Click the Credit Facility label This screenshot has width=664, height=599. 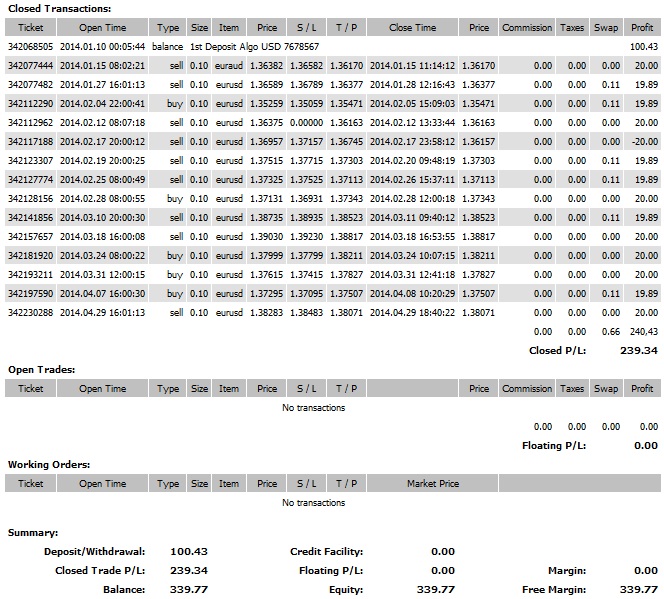tap(326, 552)
